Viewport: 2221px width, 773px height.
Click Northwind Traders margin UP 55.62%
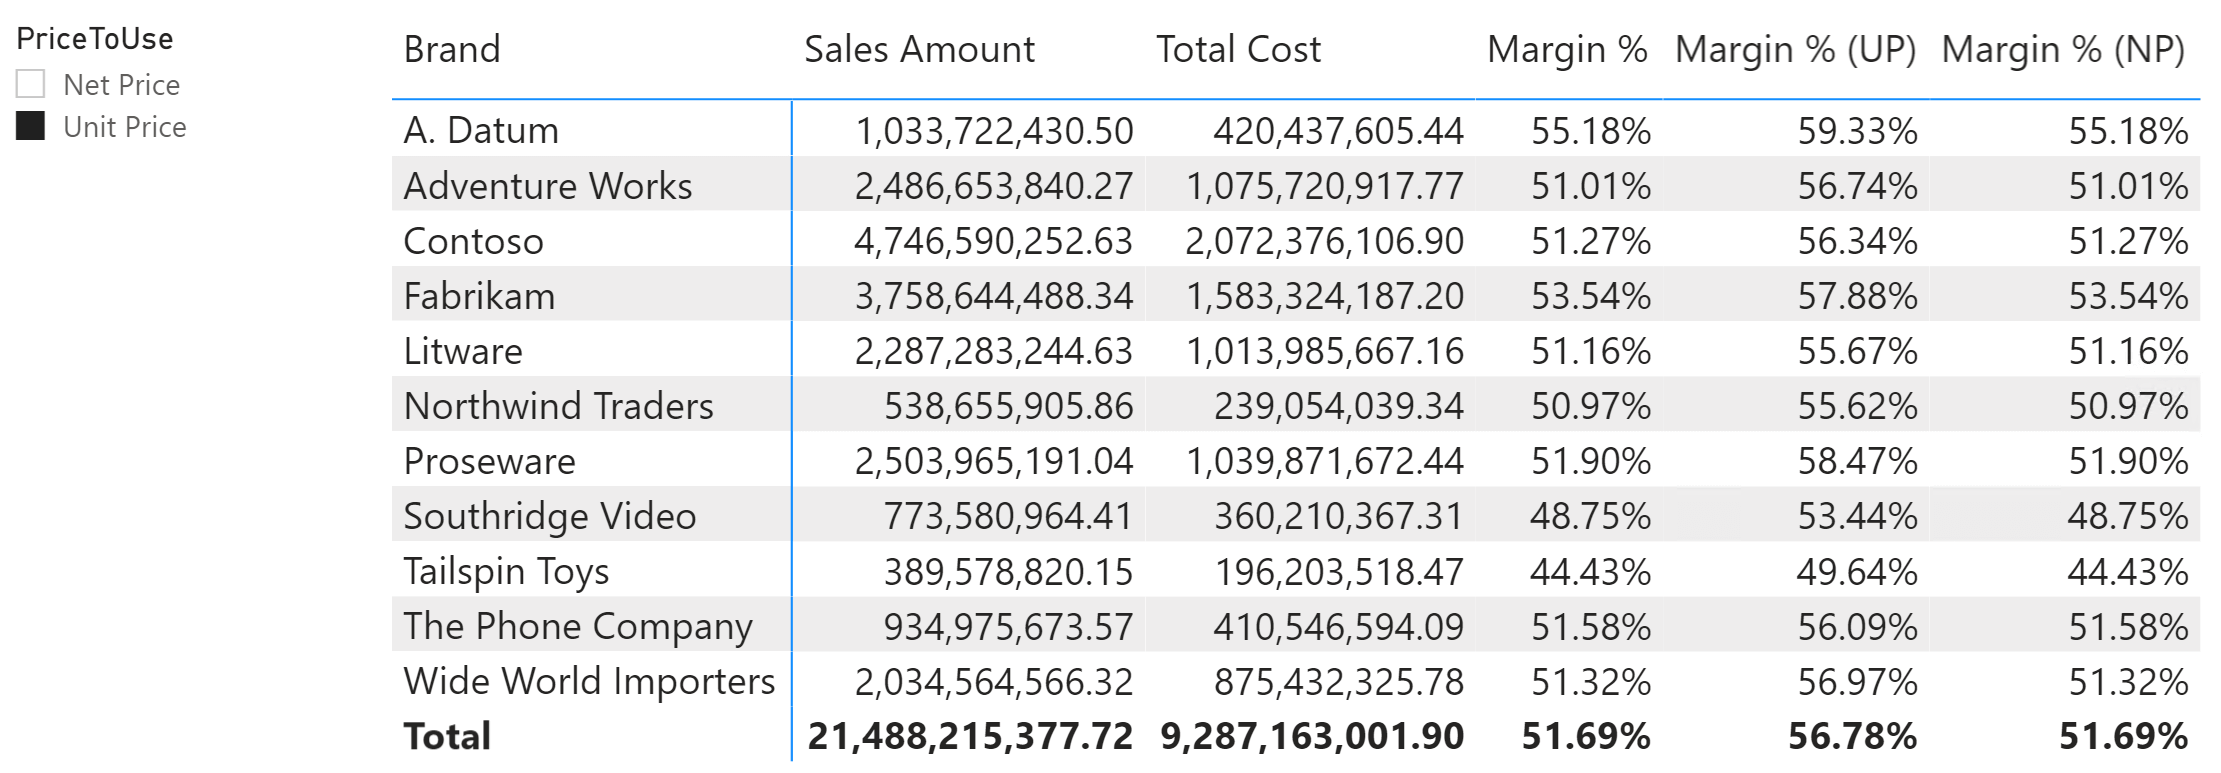pyautogui.click(x=1857, y=406)
